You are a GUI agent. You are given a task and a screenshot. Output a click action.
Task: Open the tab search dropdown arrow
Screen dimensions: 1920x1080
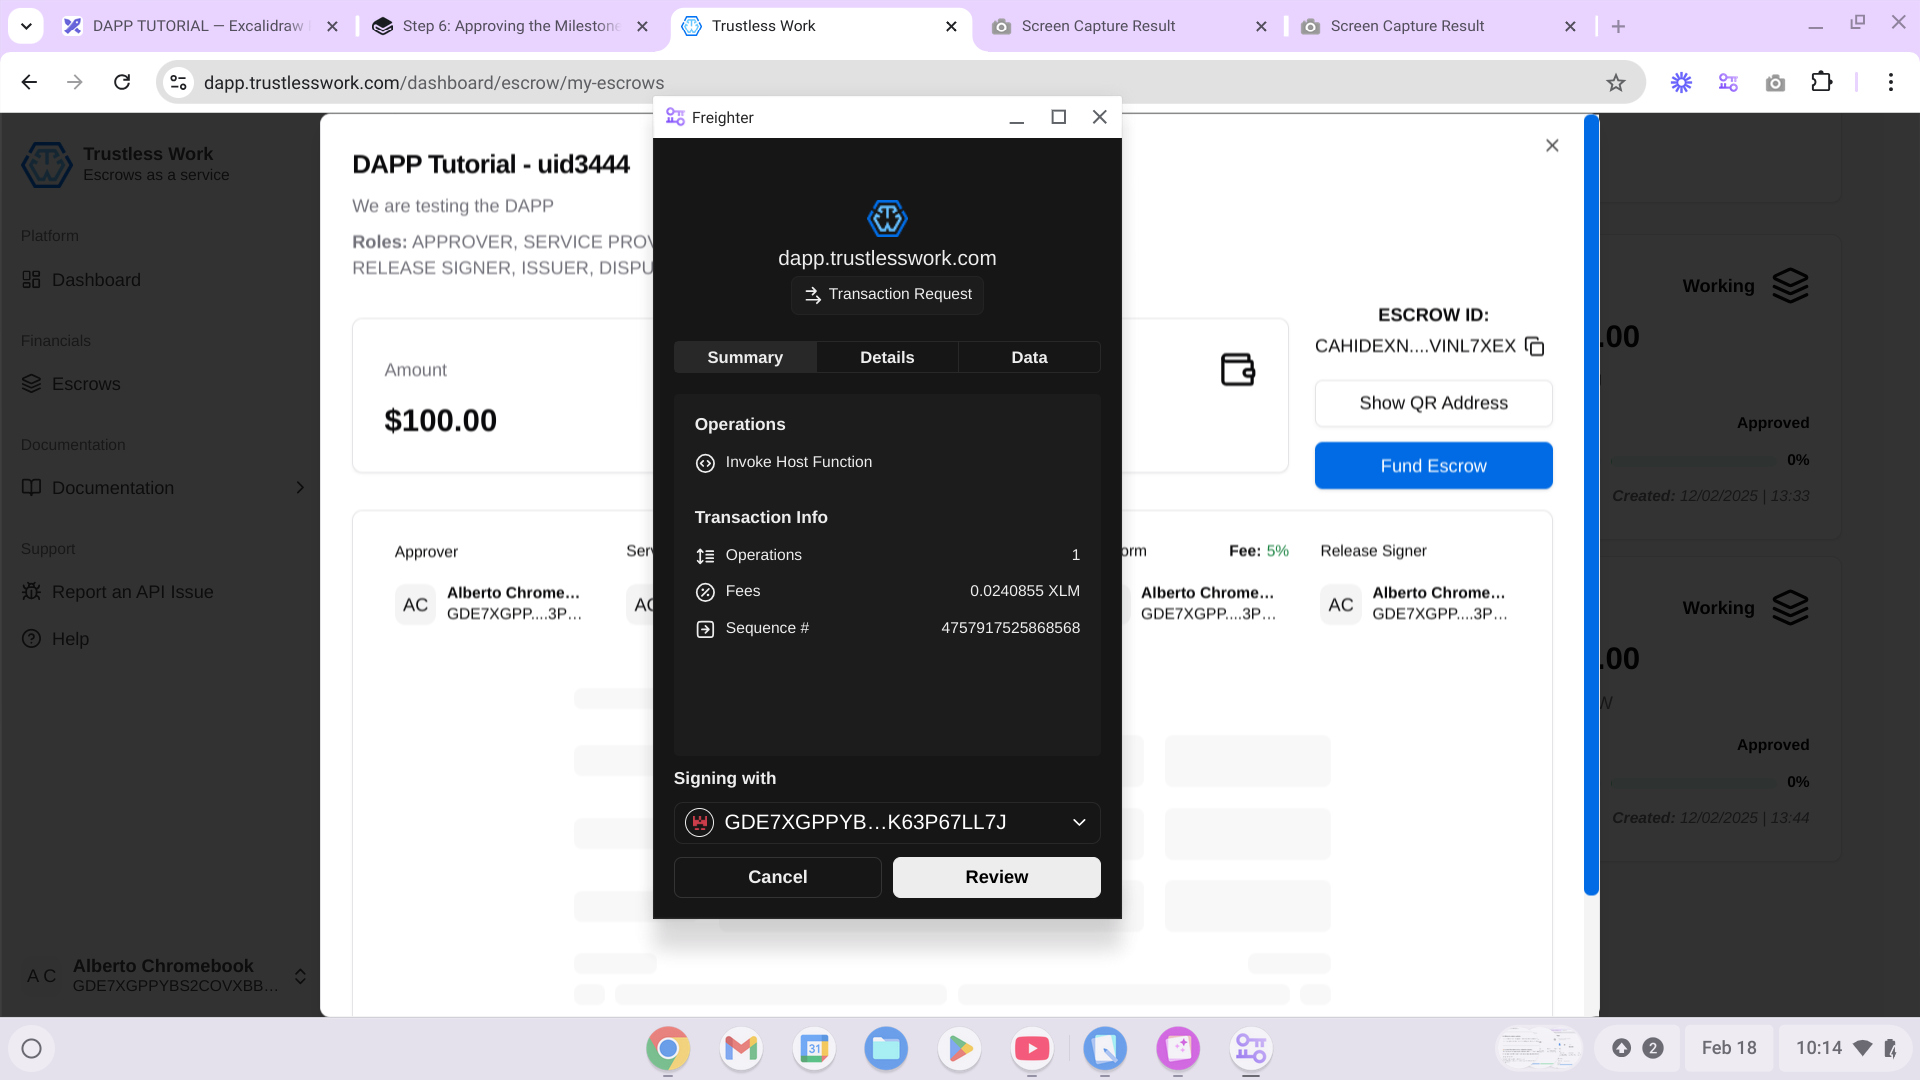[x=26, y=26]
